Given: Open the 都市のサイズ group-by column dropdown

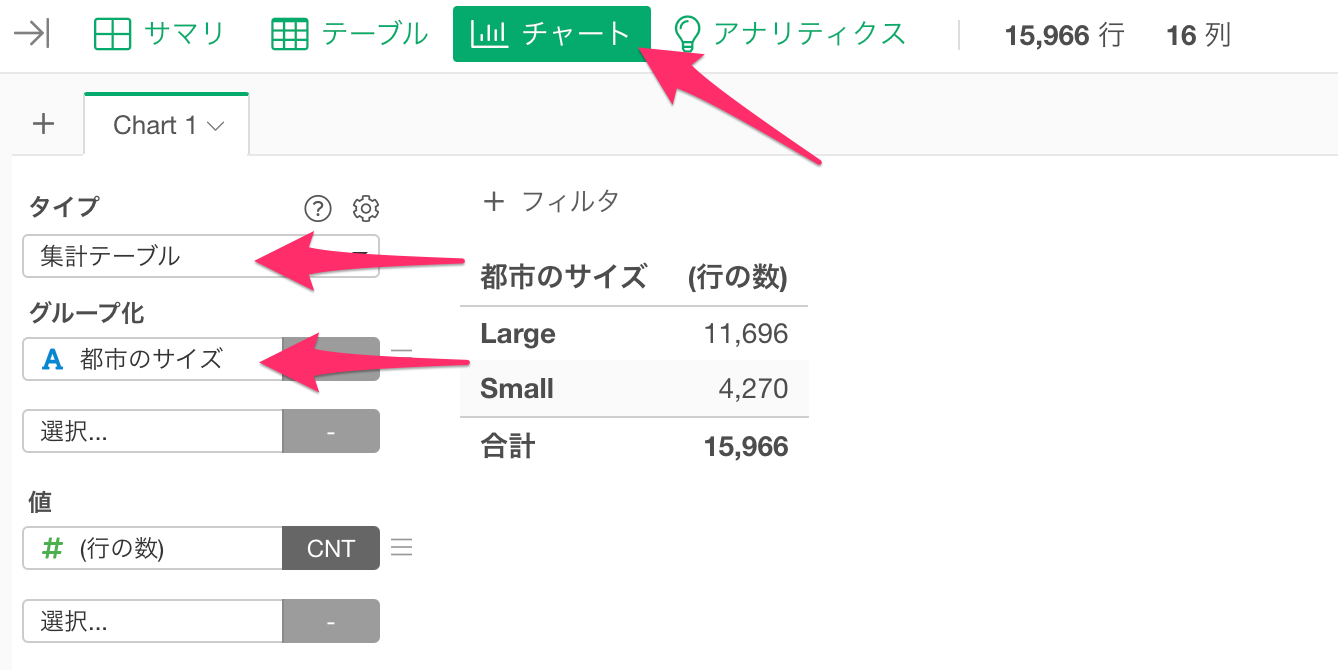Looking at the screenshot, I should (x=152, y=359).
